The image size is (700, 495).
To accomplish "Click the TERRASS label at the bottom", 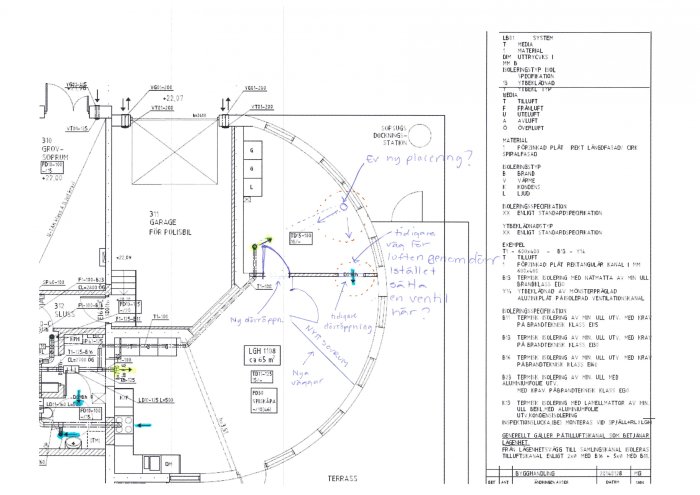I will coord(342,478).
